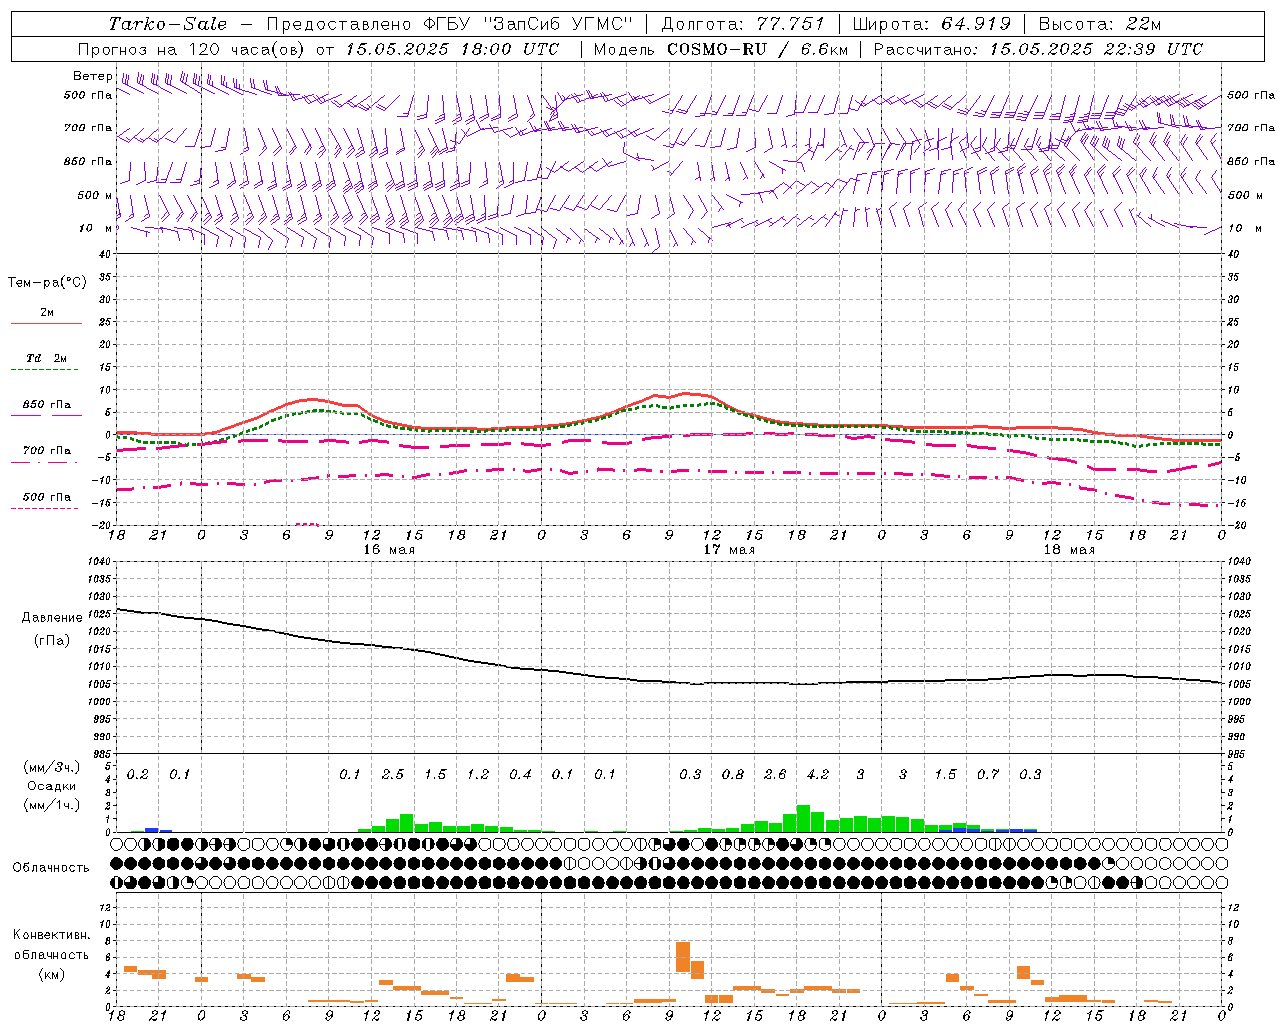Viewport: 1280px width, 1024px height.
Task: Click the Давление panel label
Action: (x=52, y=618)
